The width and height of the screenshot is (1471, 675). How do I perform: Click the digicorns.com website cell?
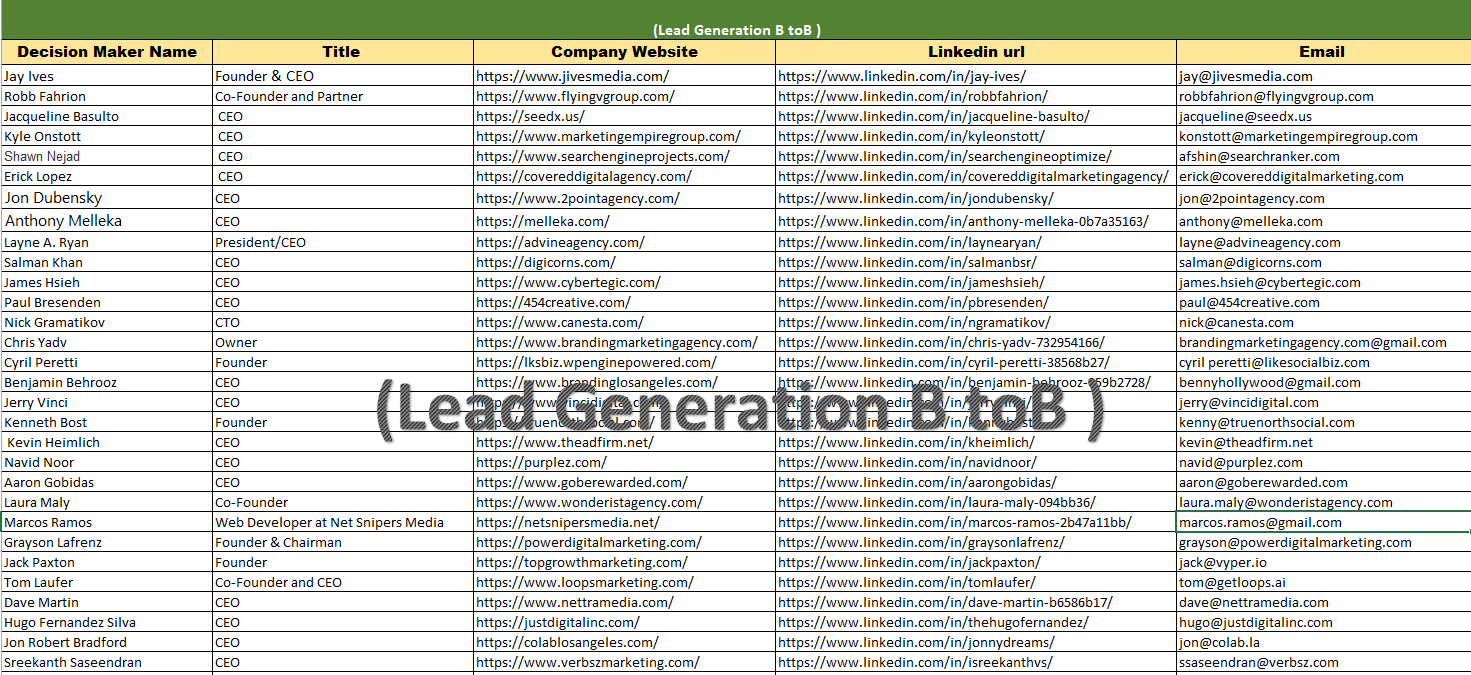[x=625, y=262]
